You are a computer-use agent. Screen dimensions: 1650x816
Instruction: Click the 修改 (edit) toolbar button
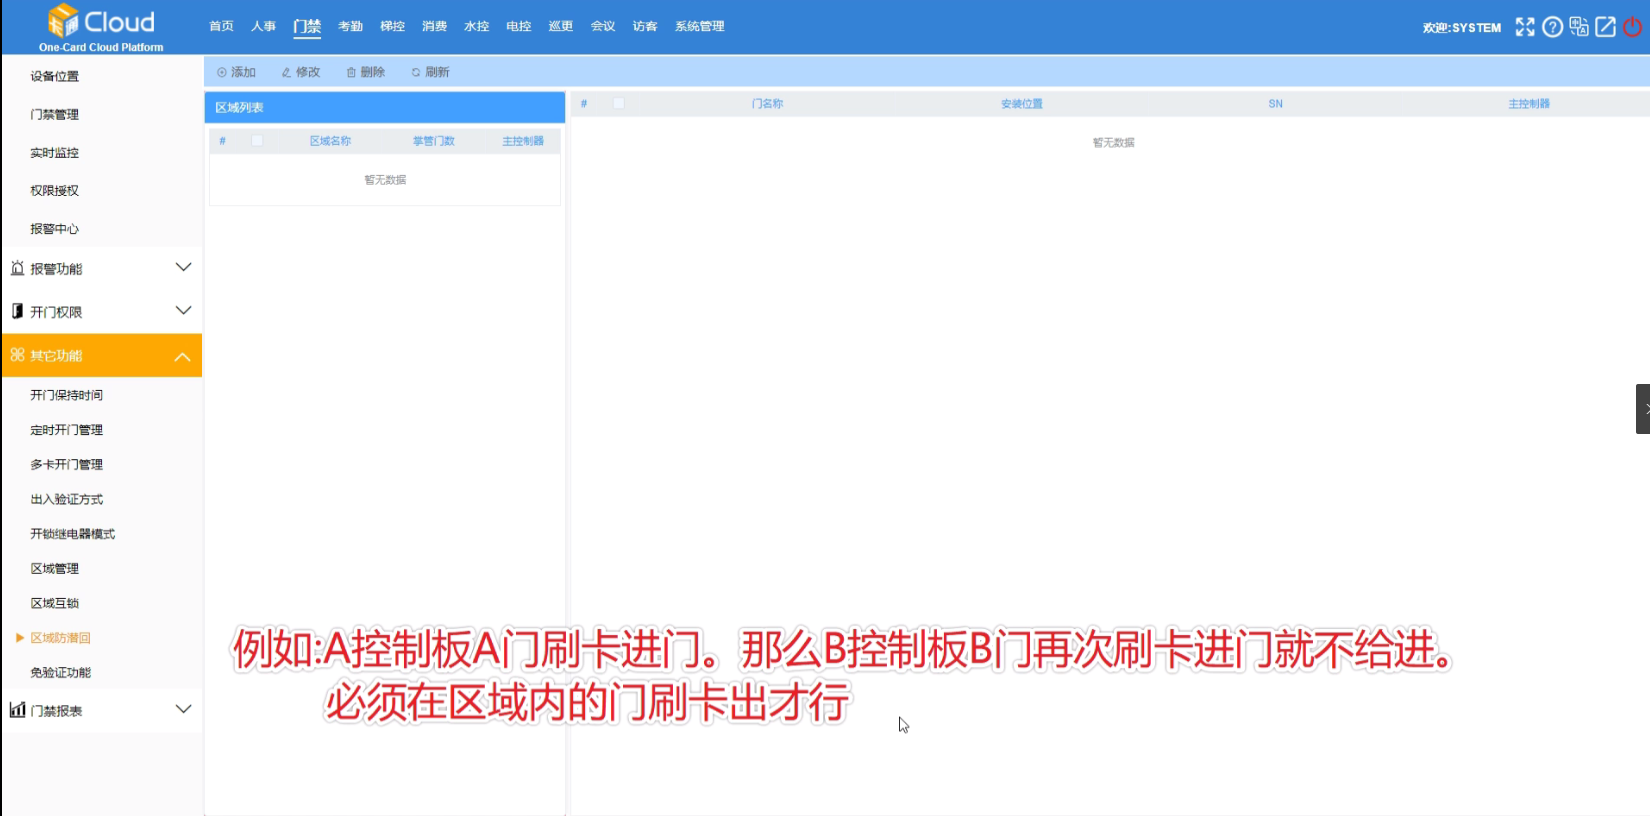pyautogui.click(x=301, y=72)
